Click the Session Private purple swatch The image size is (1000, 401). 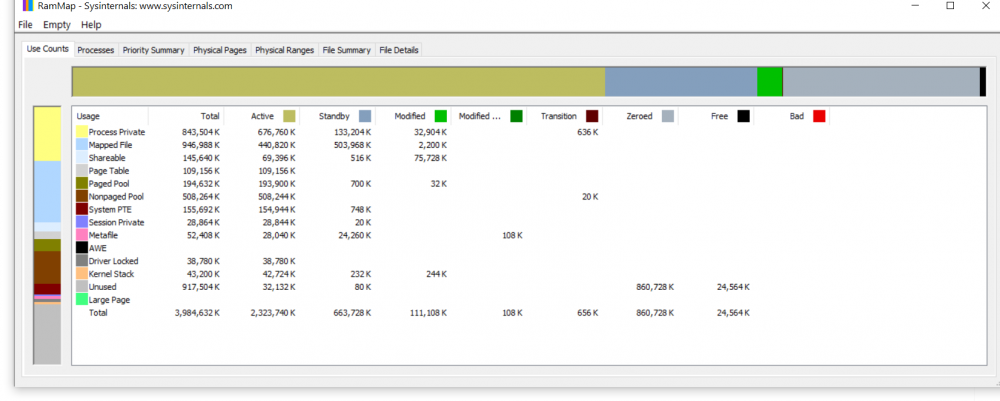[x=82, y=222]
